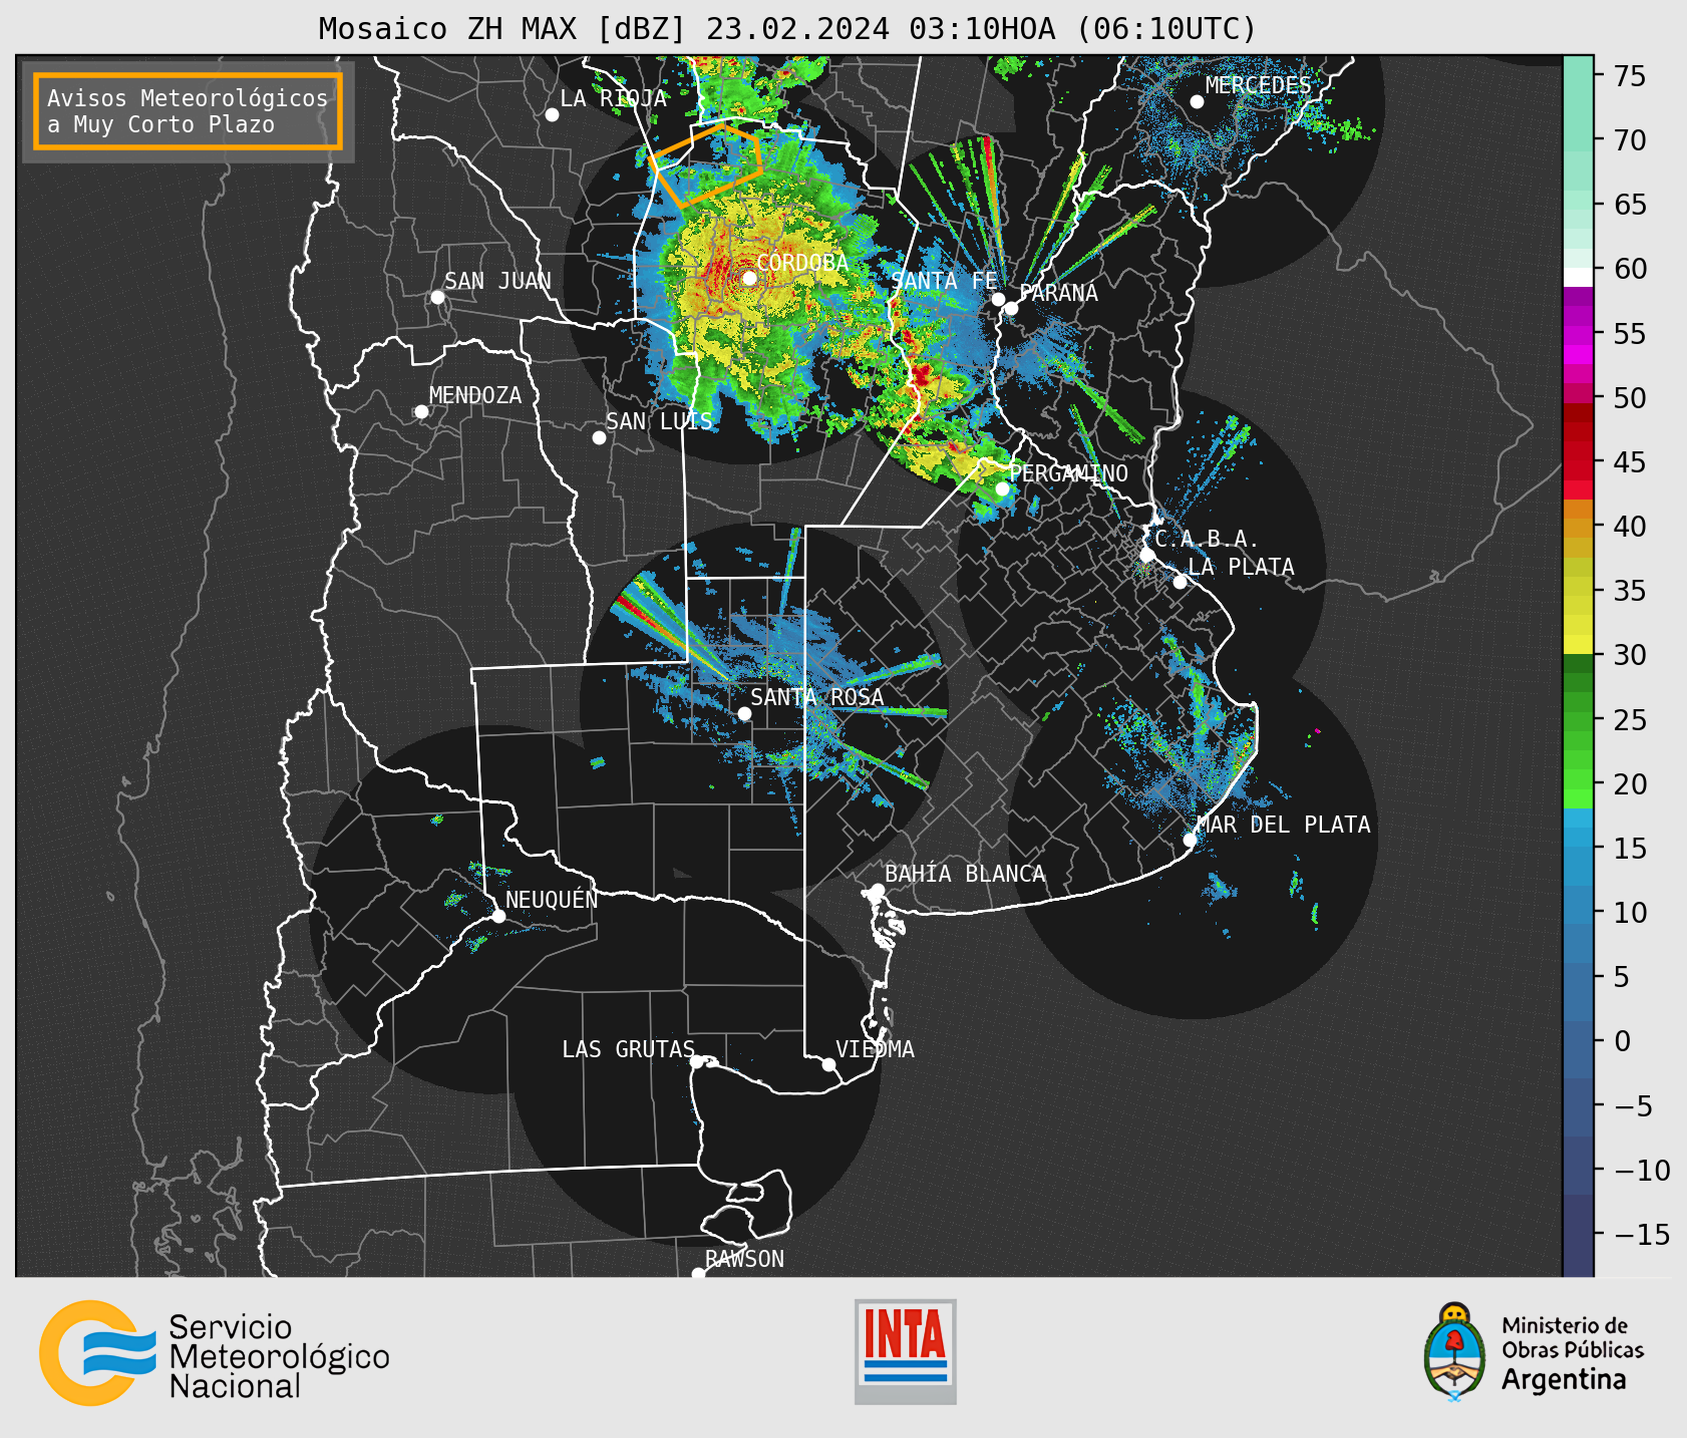
Task: Click the Viedma city marker dot
Action: click(829, 1064)
